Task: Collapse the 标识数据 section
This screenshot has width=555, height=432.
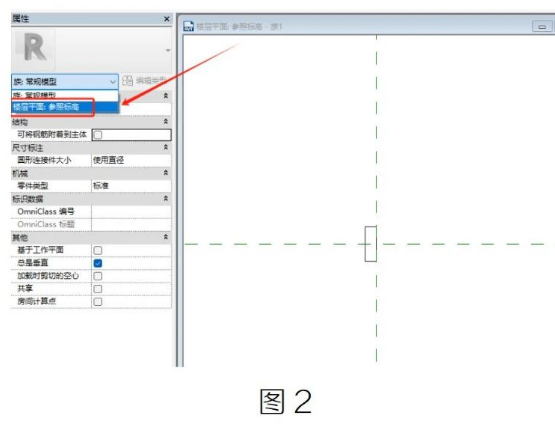Action: (165, 198)
